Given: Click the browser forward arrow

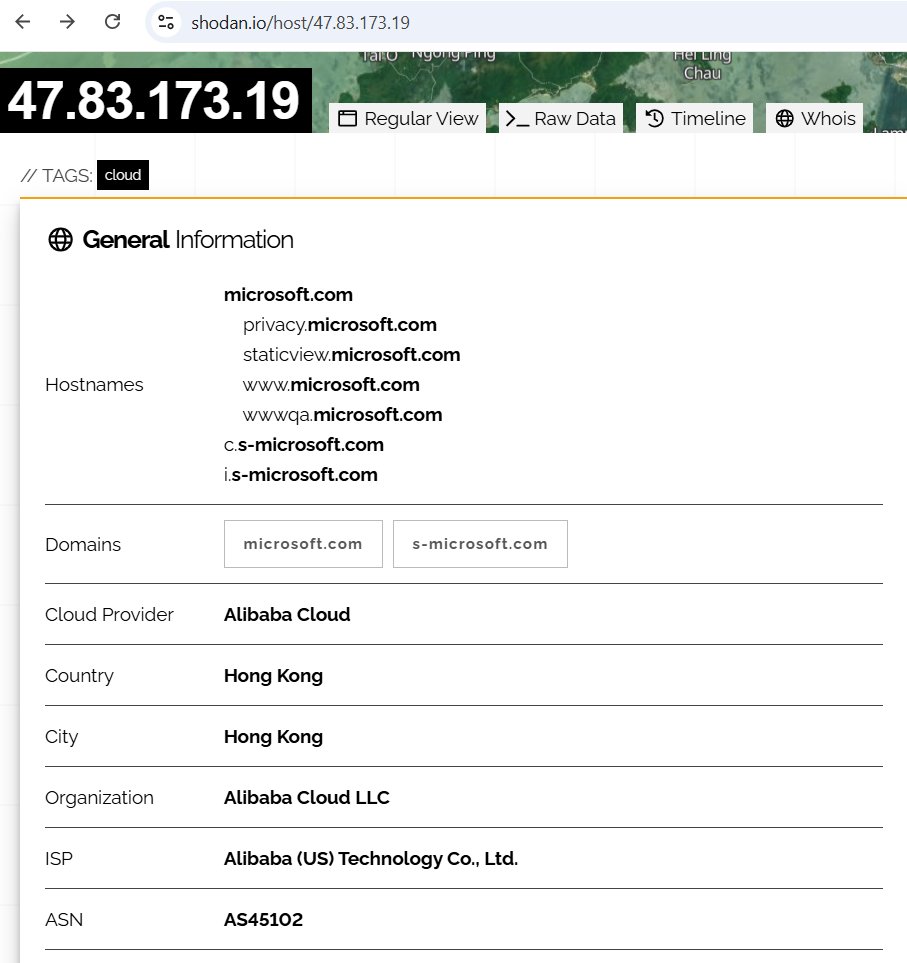Looking at the screenshot, I should click(x=68, y=22).
